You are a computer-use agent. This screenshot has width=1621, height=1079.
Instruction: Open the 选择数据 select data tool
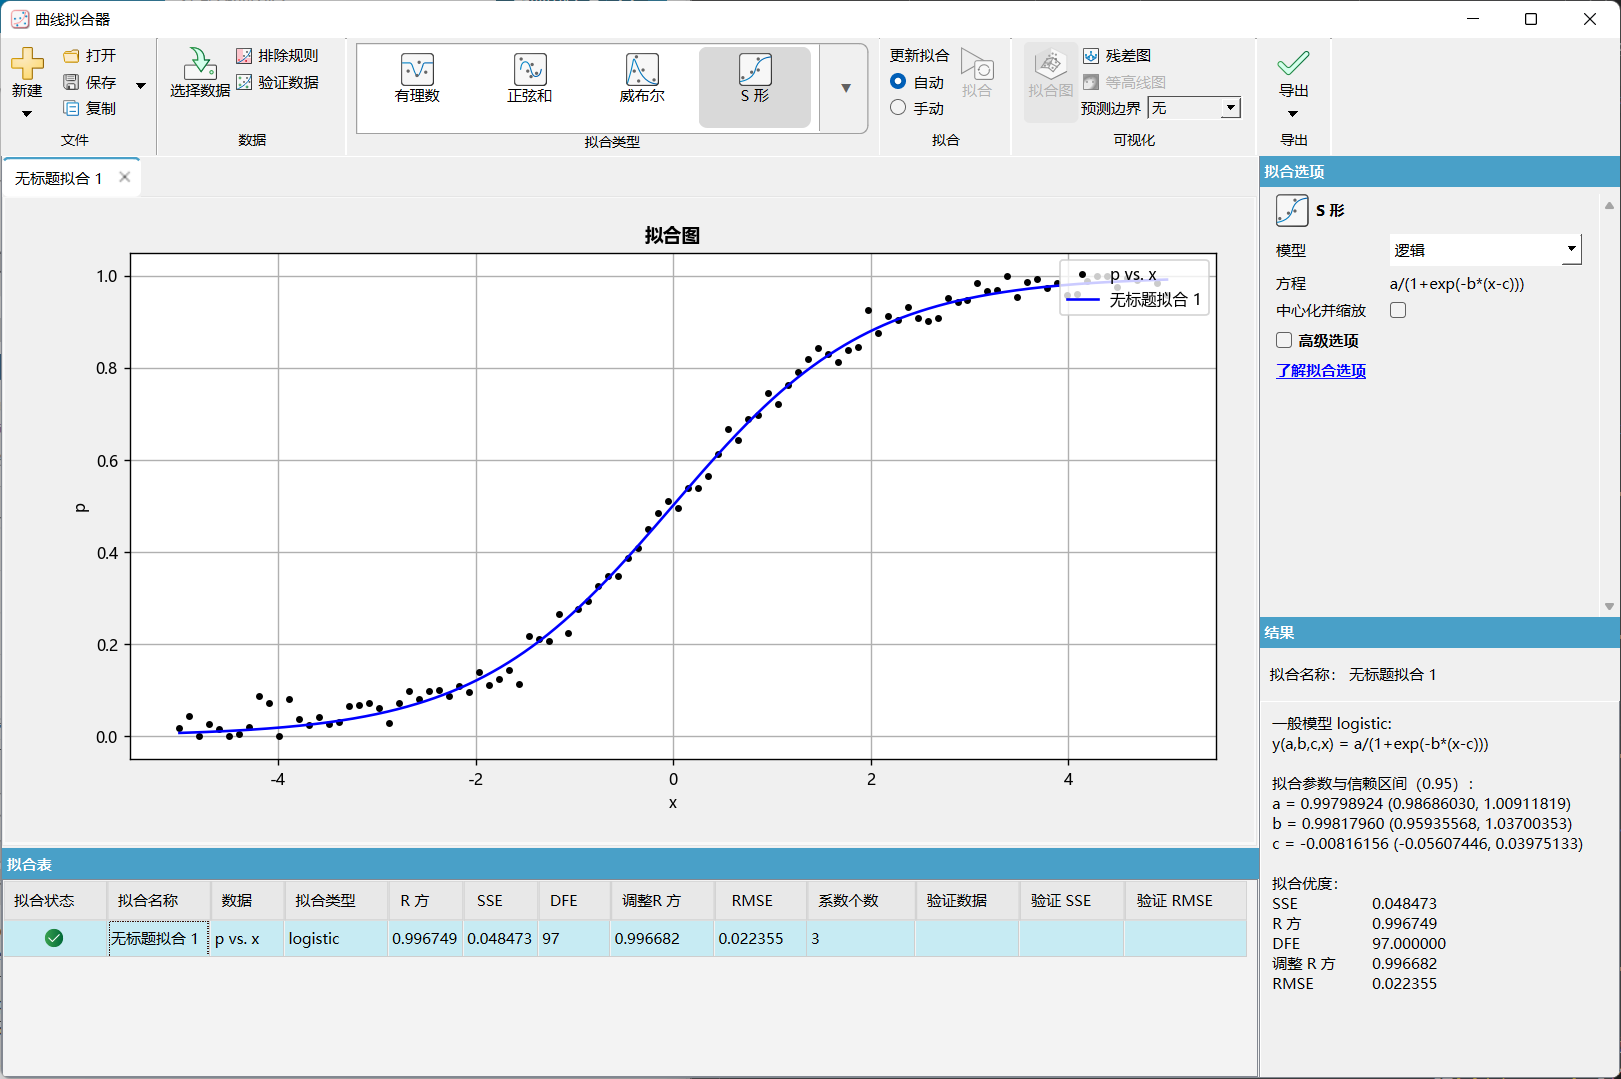tap(200, 73)
